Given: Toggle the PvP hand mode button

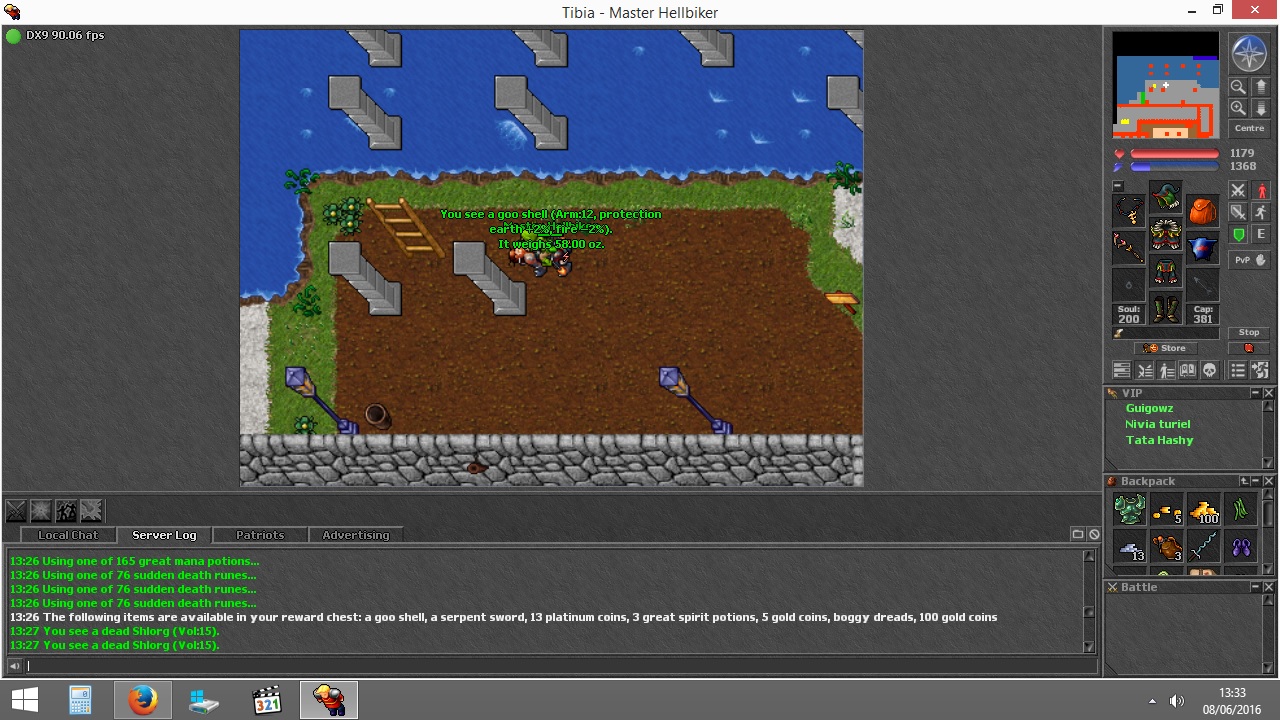Looking at the screenshot, I should pos(1243,260).
